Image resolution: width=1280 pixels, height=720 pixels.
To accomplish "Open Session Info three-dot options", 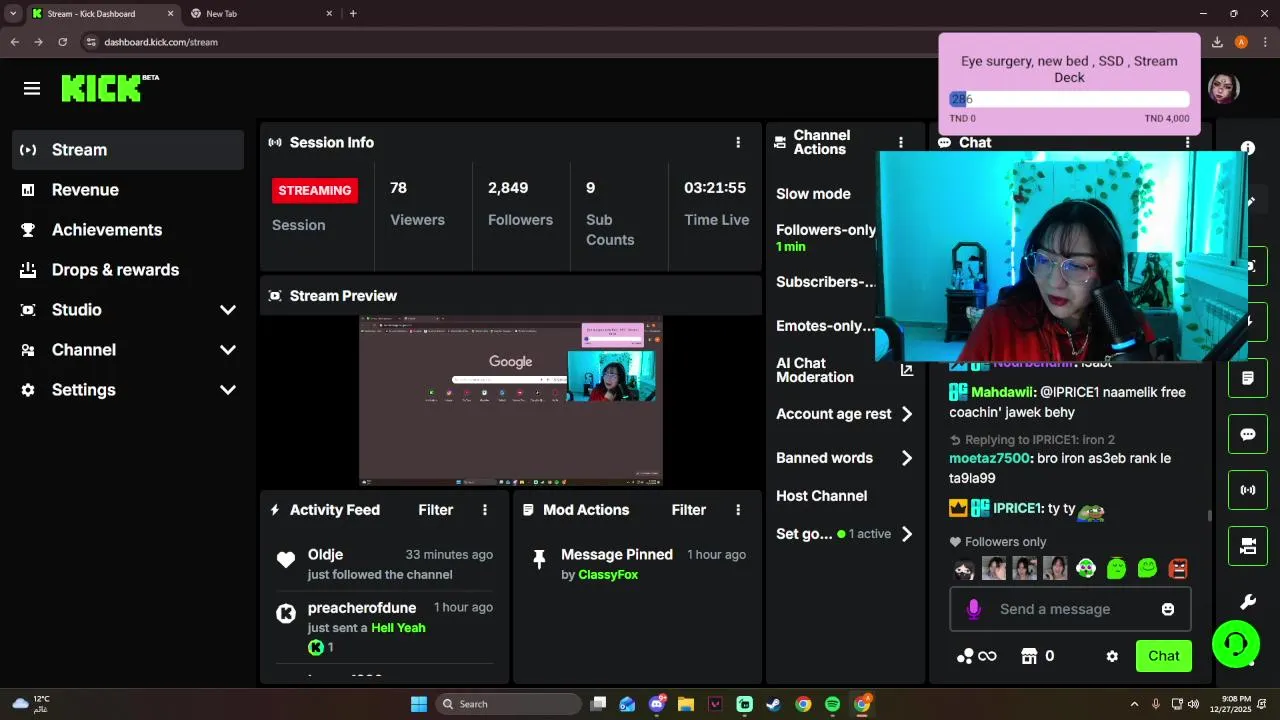I will (x=738, y=143).
